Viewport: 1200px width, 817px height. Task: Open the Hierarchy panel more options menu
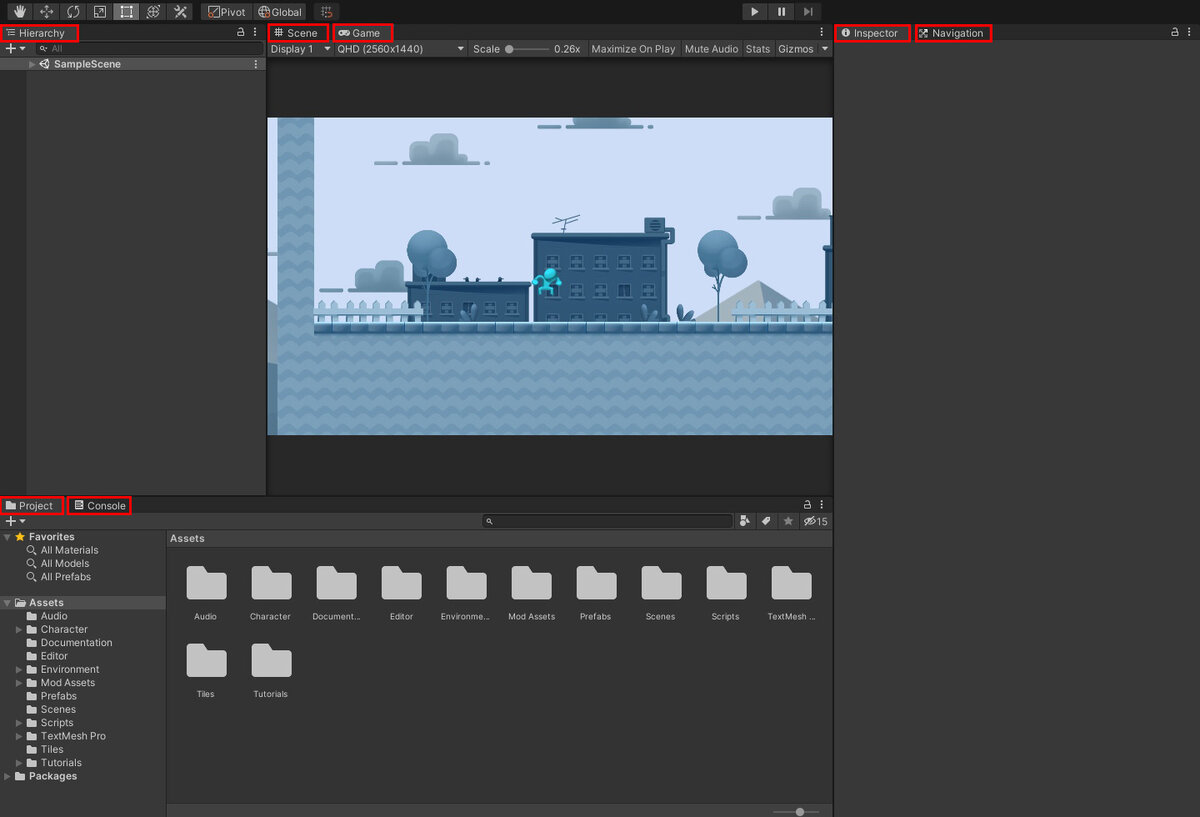255,32
